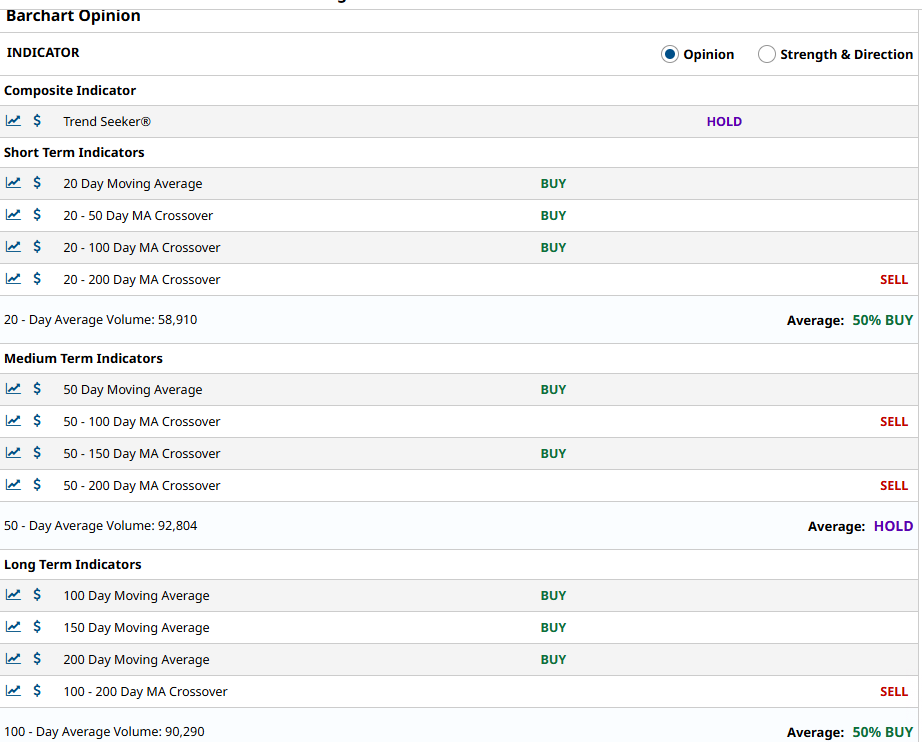Click dollar icon for 100 - 200 Day MA Crossover
The height and width of the screenshot is (742, 922).
tap(37, 690)
